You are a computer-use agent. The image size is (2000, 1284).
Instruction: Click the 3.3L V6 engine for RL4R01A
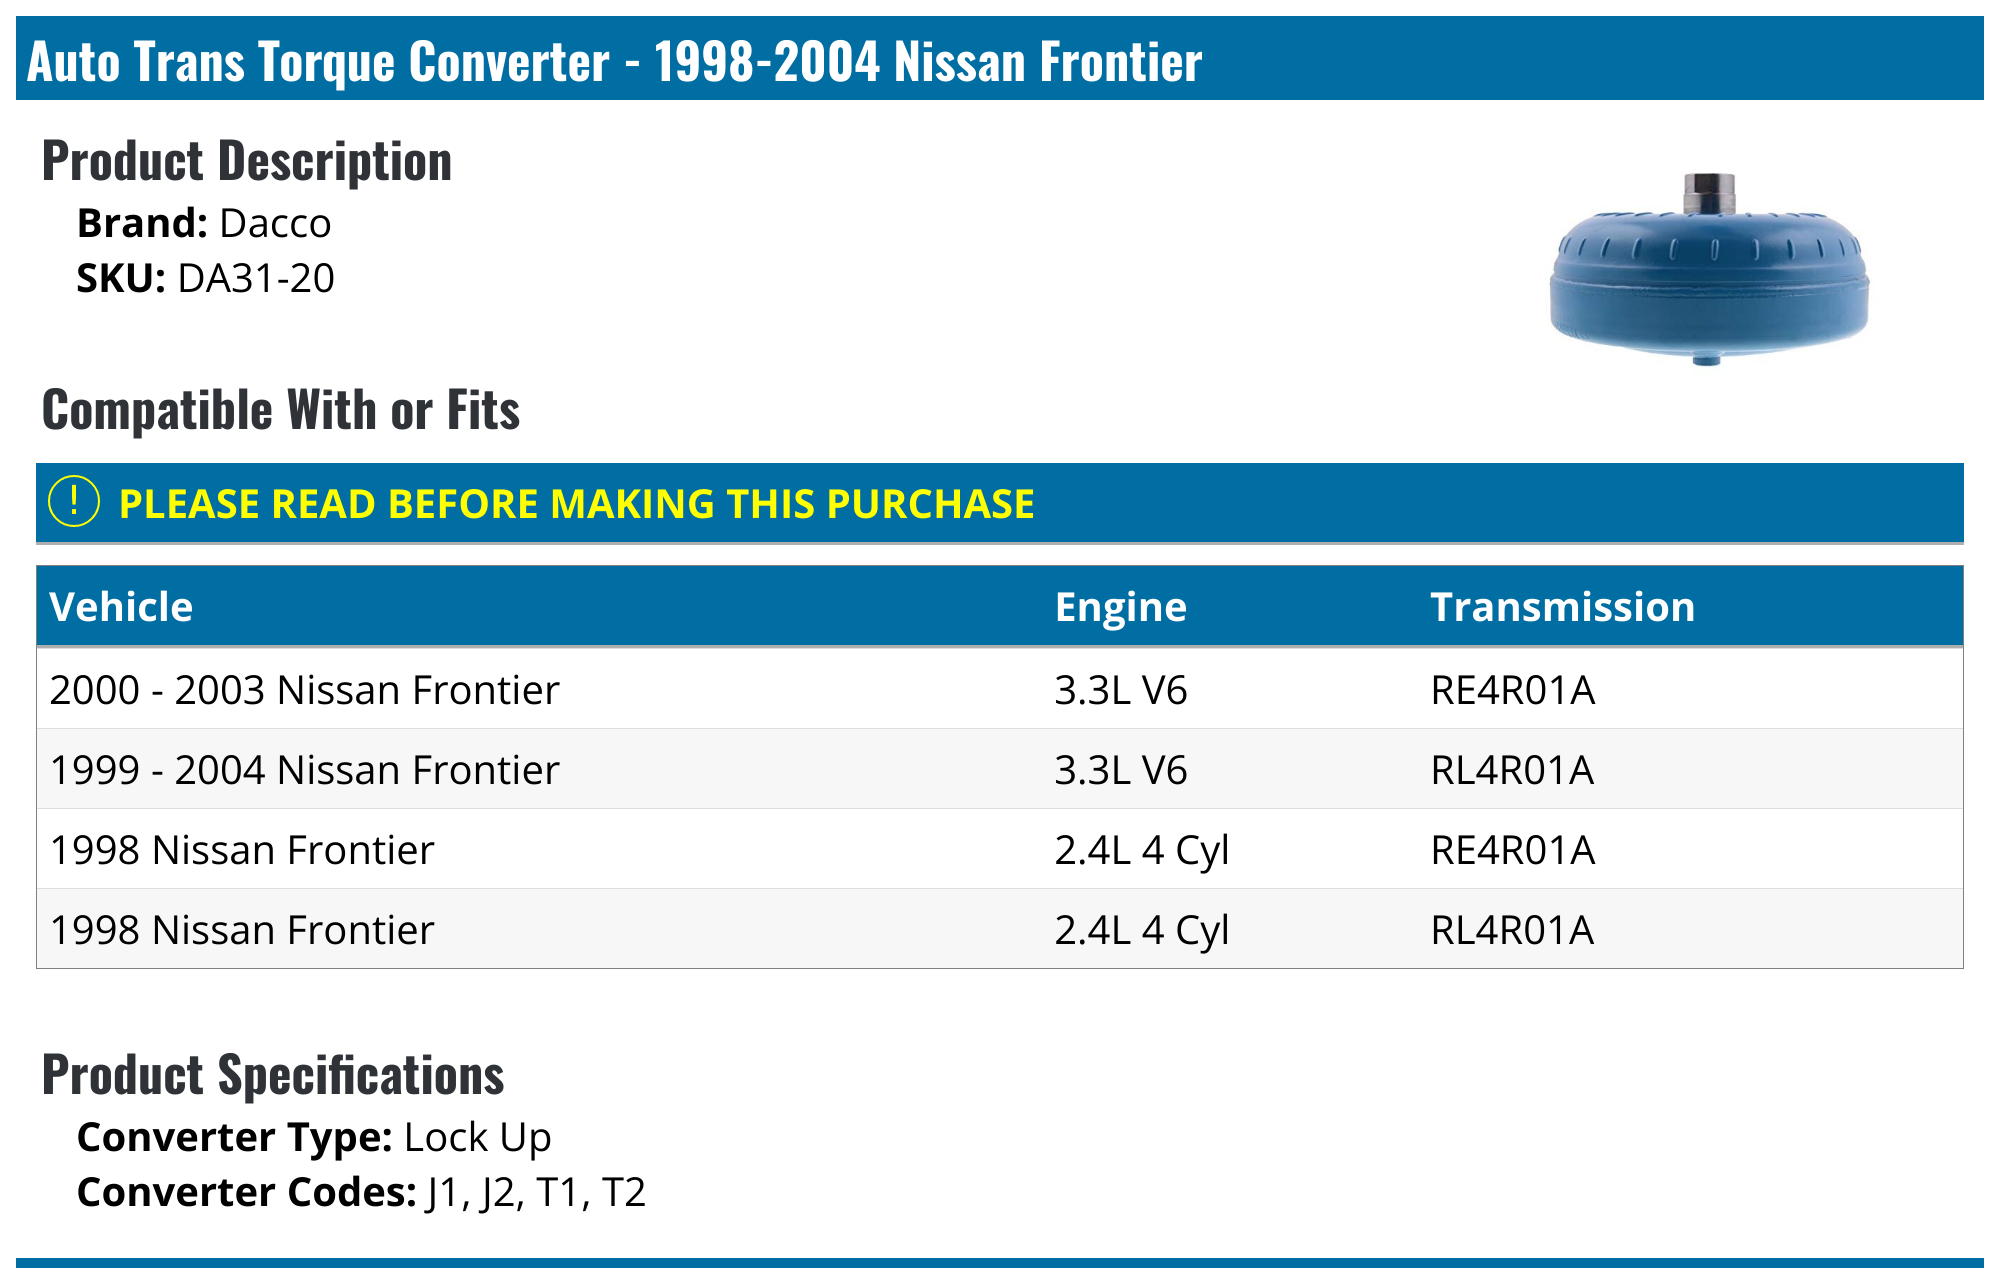tap(1120, 770)
